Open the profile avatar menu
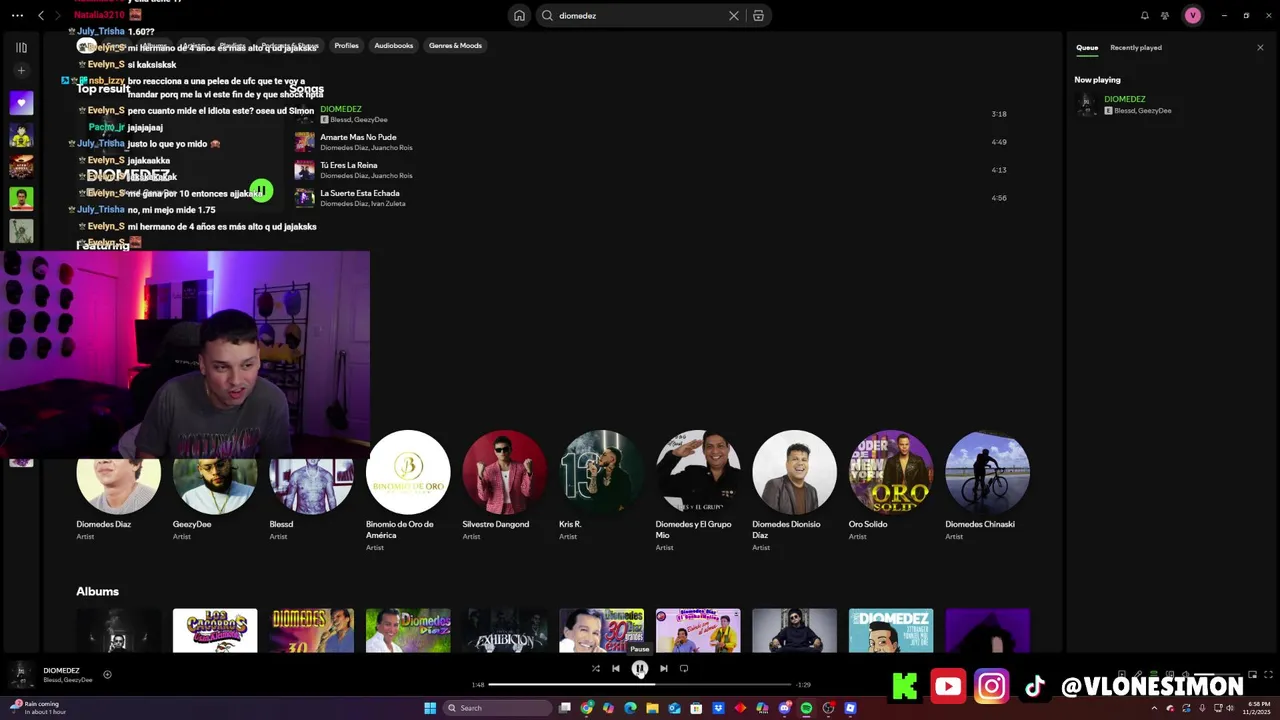1280x720 pixels. [1192, 15]
